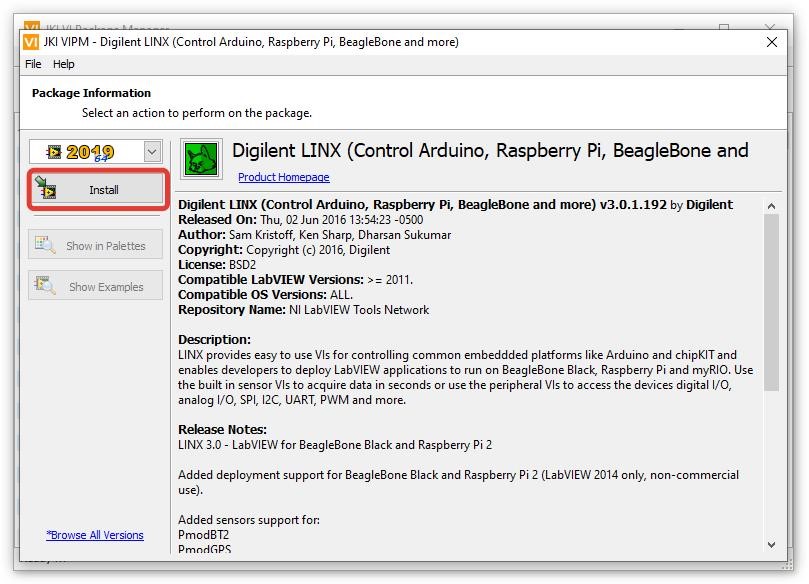This screenshot has height=584, width=809.
Task: Open the Product Homepage link
Action: pos(283,177)
